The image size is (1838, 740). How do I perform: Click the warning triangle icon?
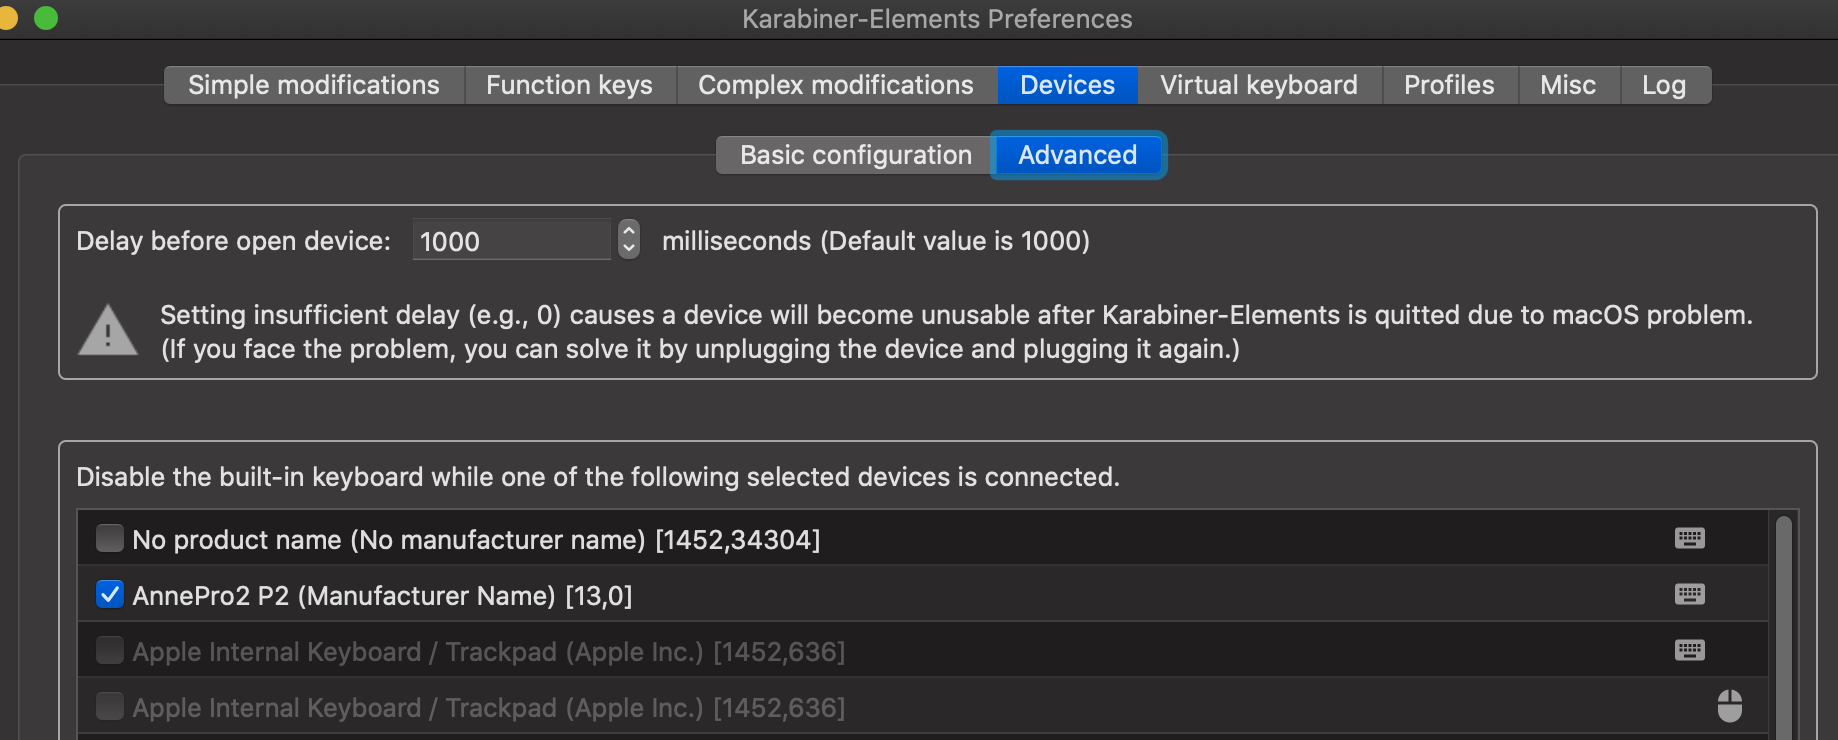108,328
